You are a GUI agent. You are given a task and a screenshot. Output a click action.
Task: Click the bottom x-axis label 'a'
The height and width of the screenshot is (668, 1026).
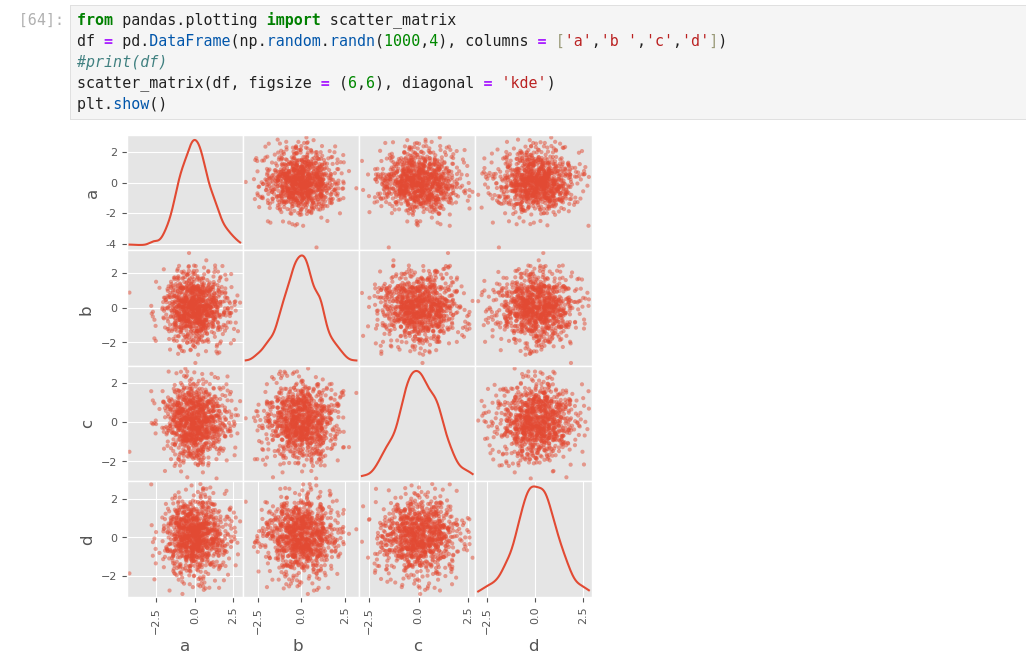click(185, 646)
